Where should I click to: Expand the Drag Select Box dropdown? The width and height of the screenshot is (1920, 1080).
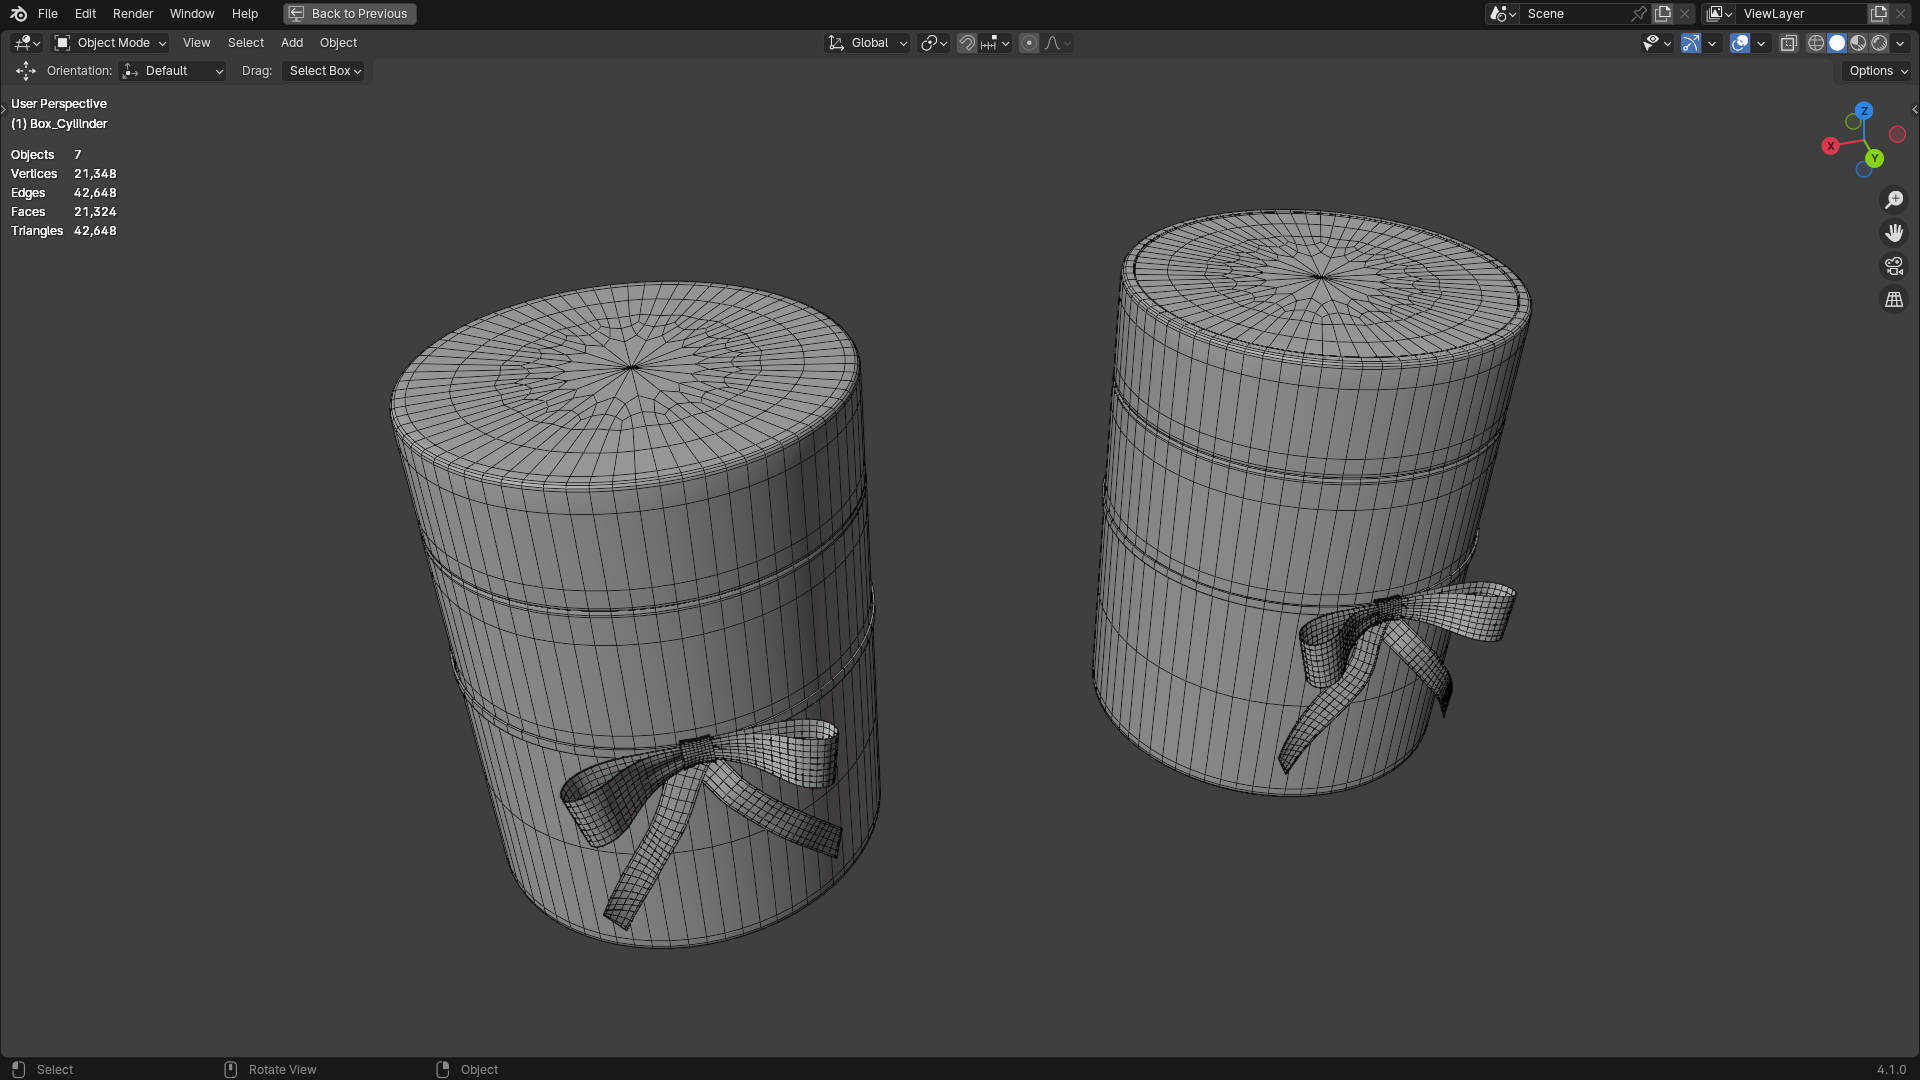click(x=325, y=71)
